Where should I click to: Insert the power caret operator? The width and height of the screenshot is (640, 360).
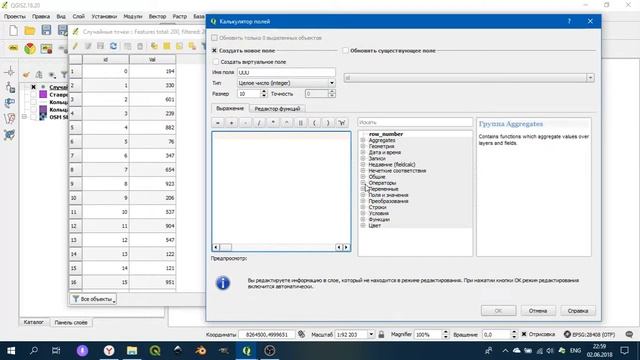[x=287, y=122]
